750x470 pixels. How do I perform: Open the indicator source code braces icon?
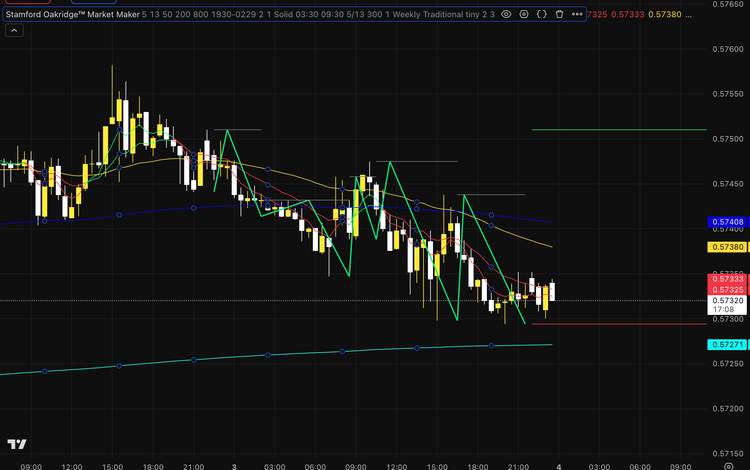click(x=541, y=15)
